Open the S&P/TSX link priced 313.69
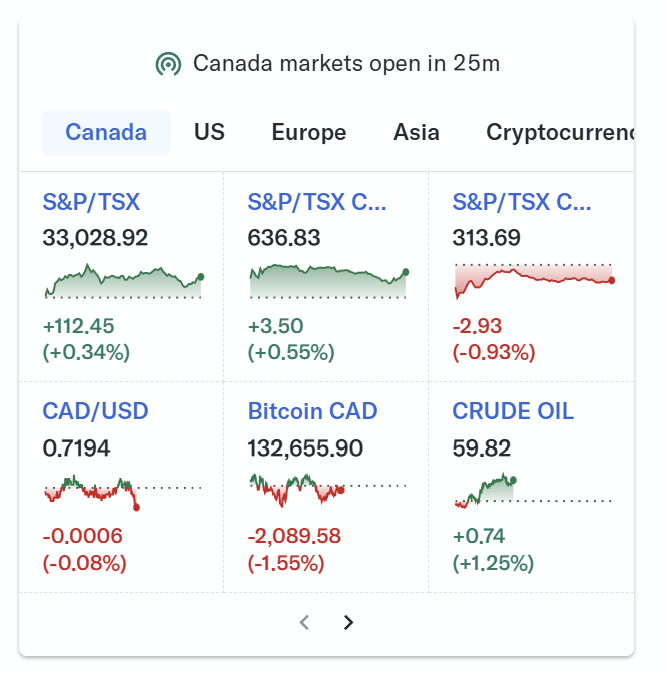Viewport: 668px width, 673px height. tap(522, 202)
